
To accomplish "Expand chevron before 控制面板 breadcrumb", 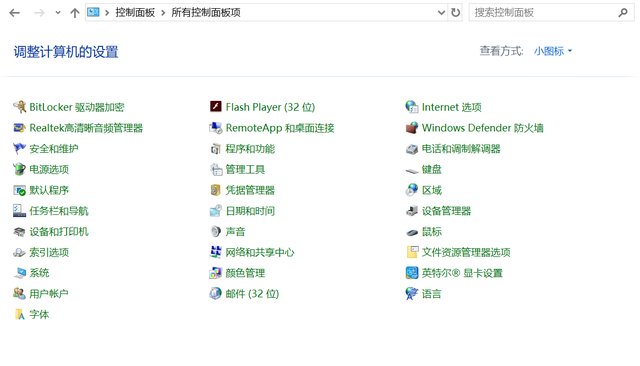I will tap(107, 13).
